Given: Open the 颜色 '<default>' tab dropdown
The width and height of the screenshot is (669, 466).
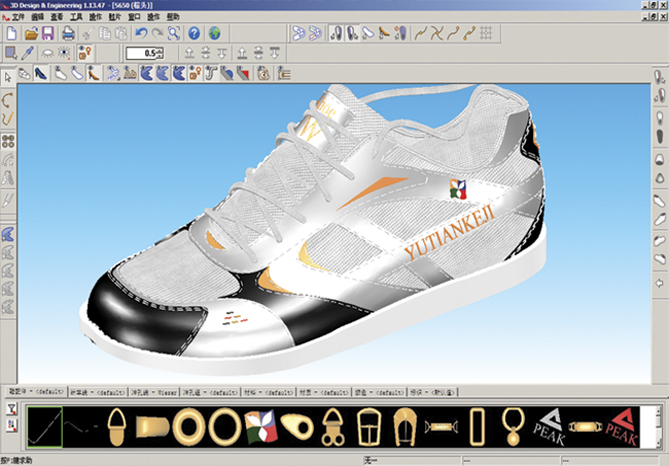Looking at the screenshot, I should coord(379,392).
